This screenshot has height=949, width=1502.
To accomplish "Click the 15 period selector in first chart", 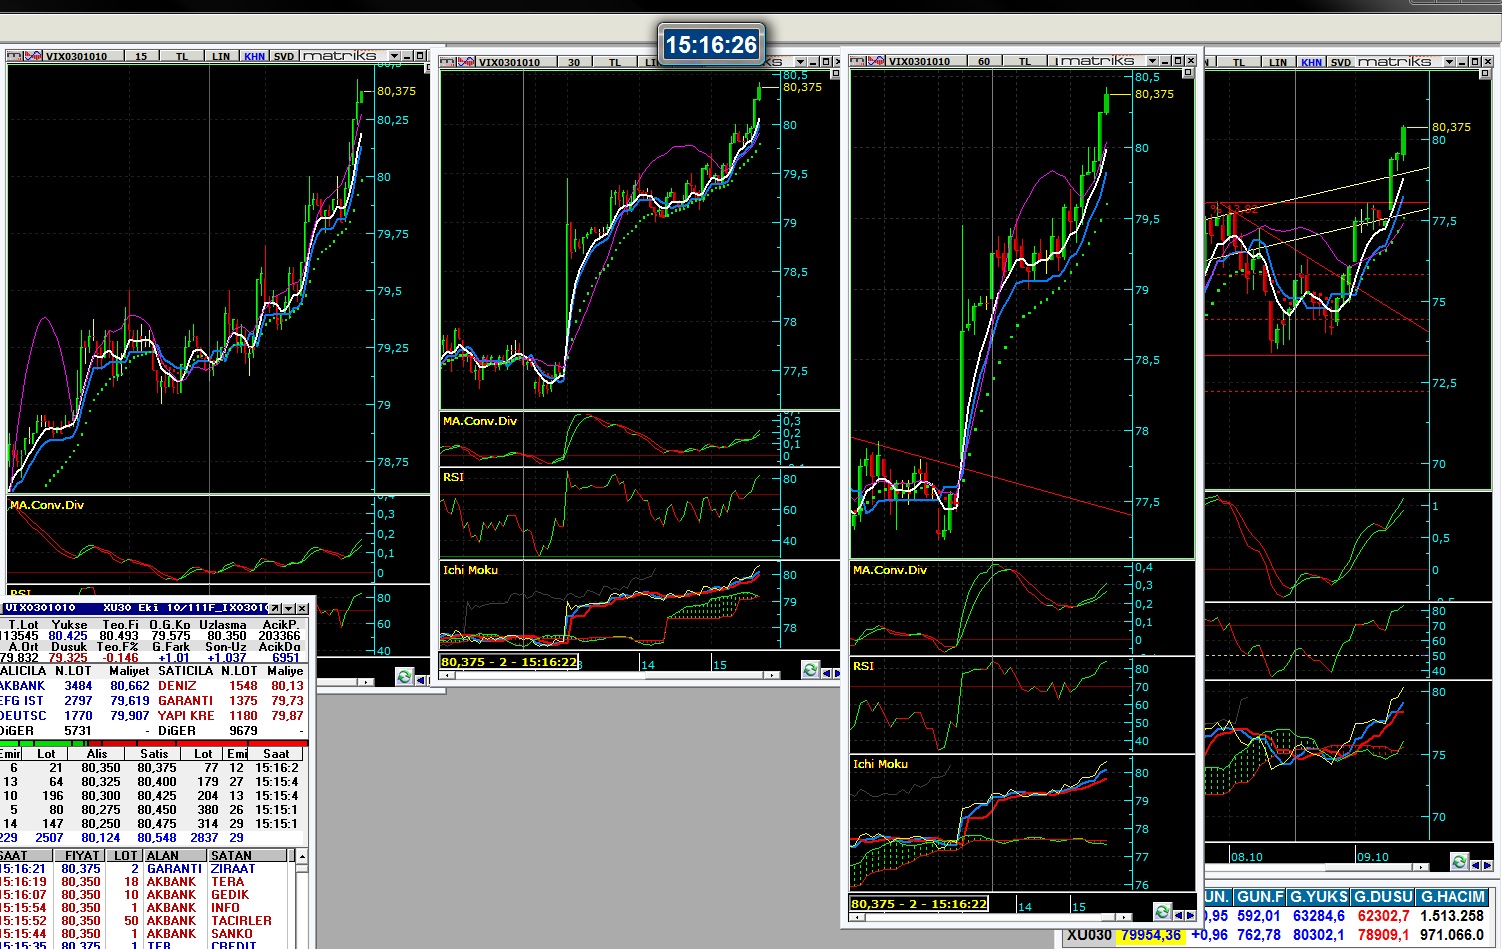I will click(x=141, y=56).
